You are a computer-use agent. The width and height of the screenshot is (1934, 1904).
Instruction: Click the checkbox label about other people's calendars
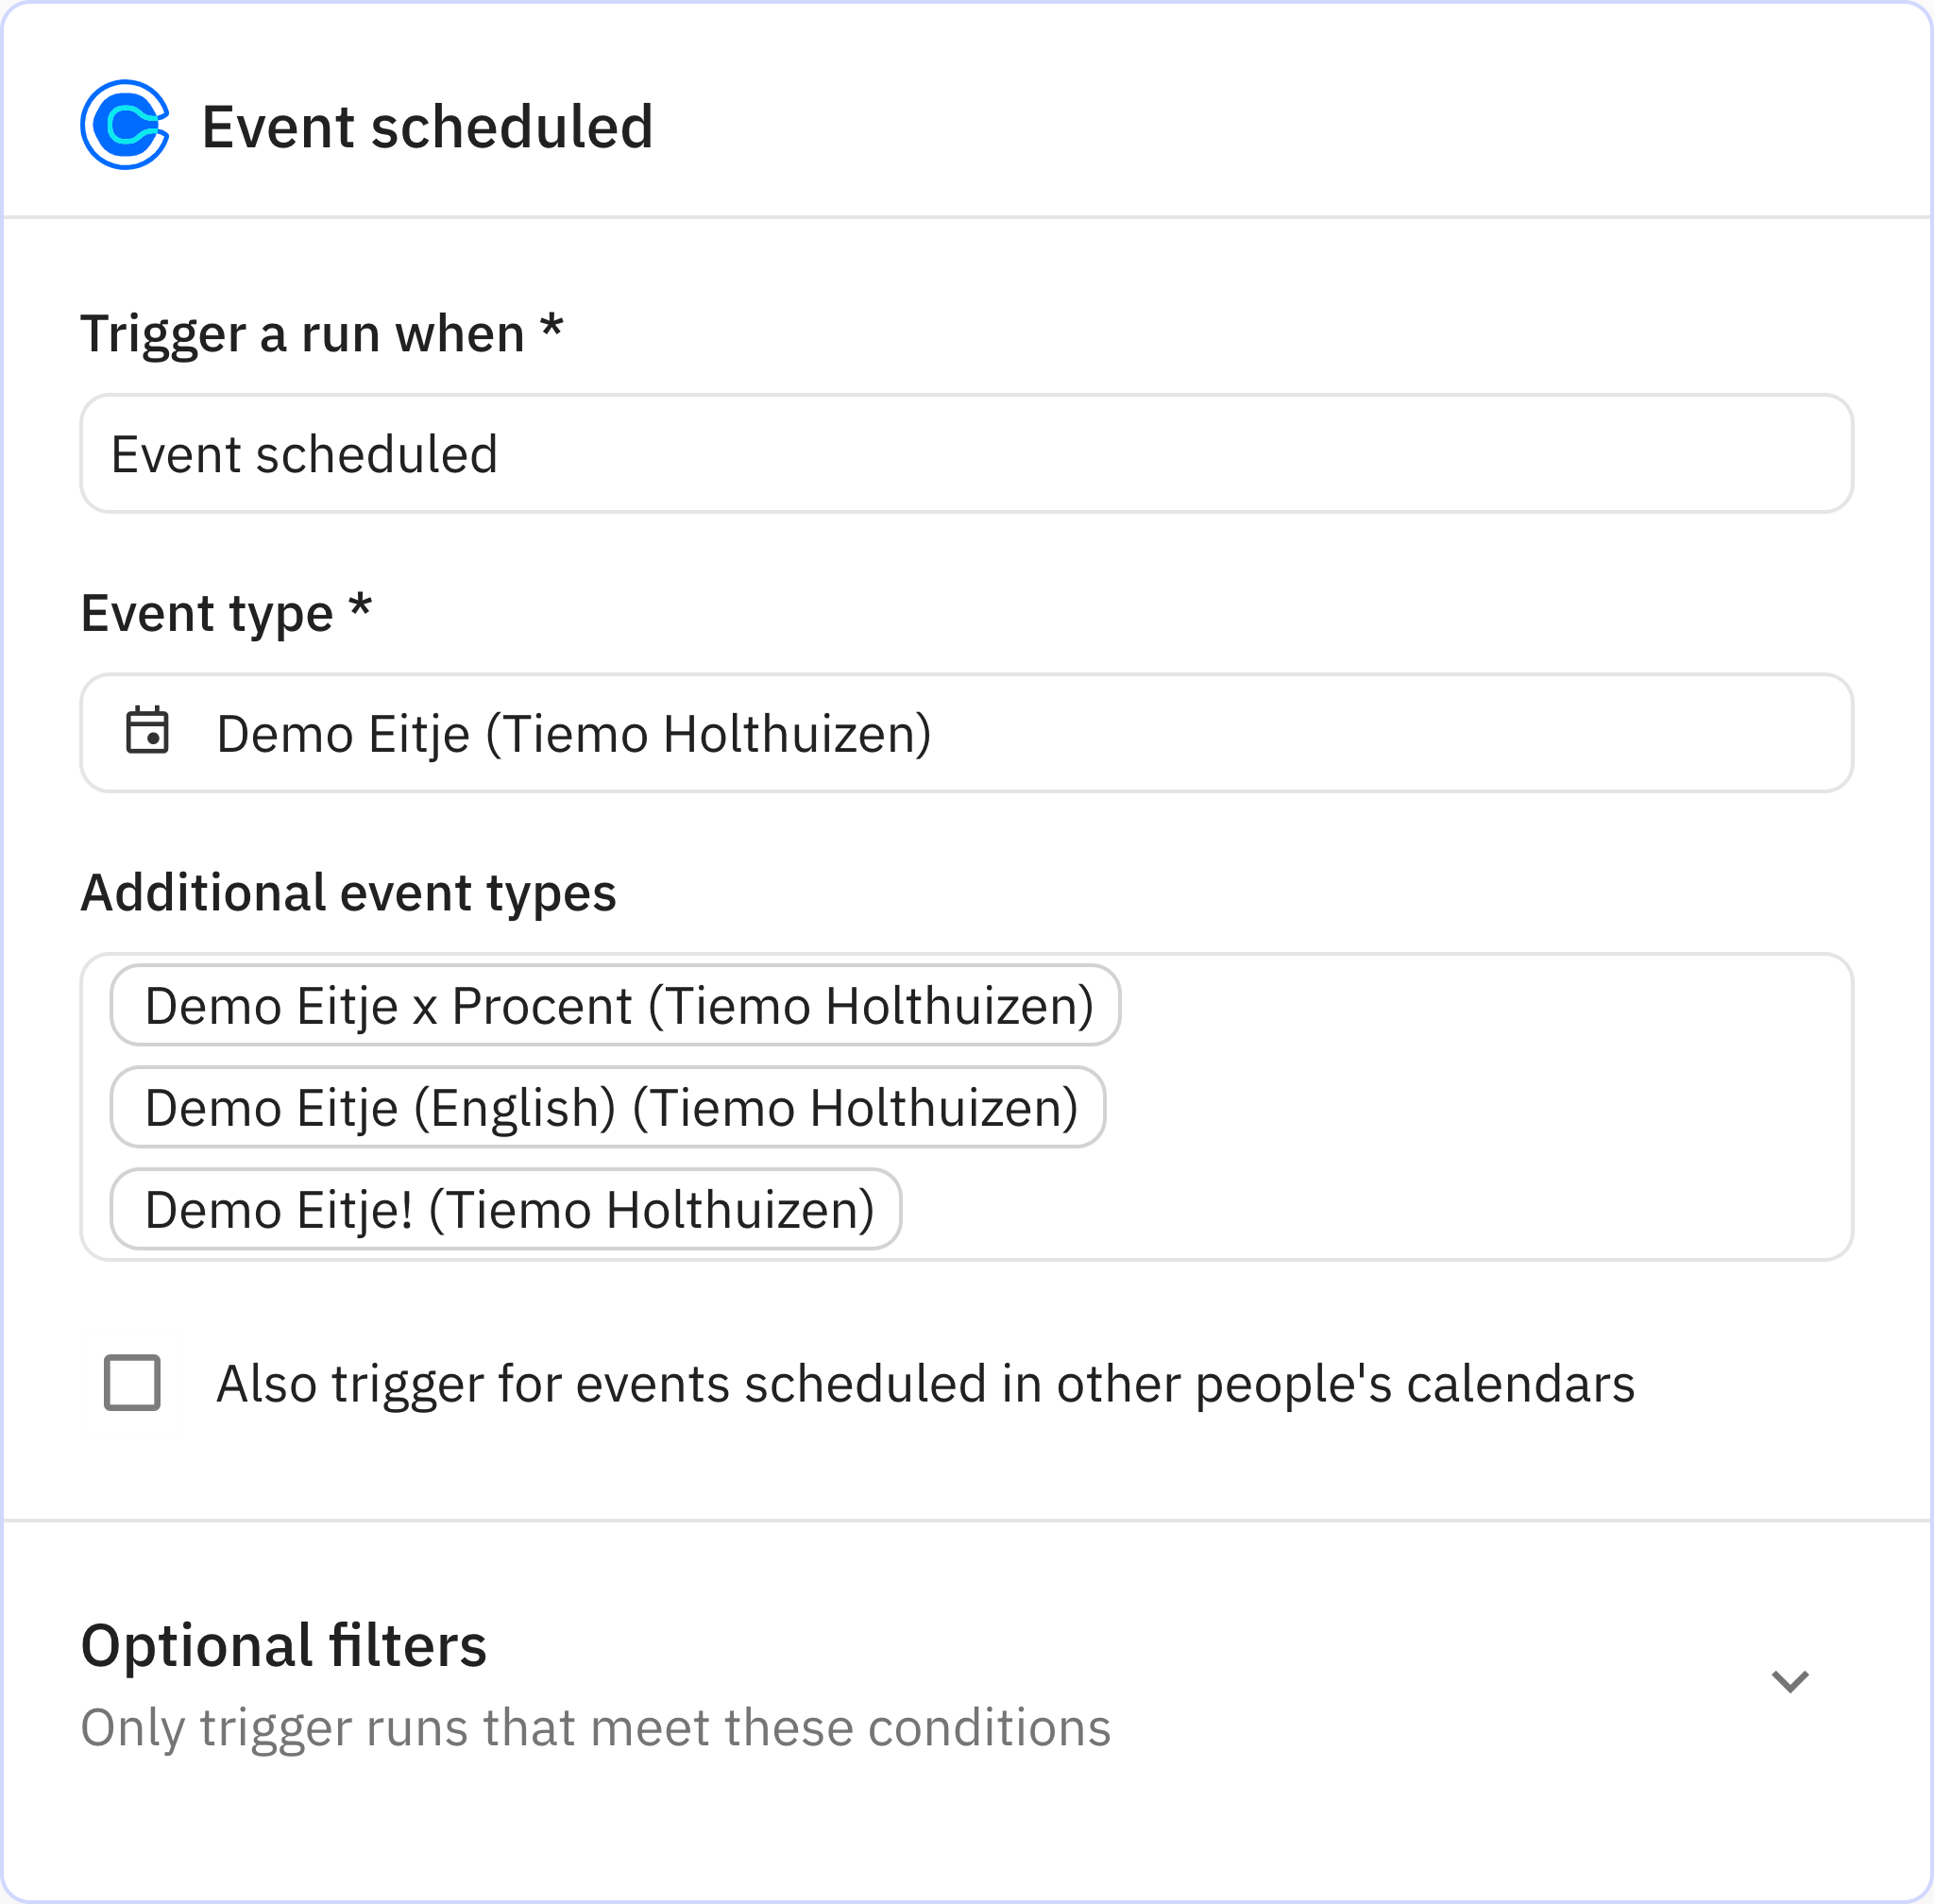tap(925, 1385)
